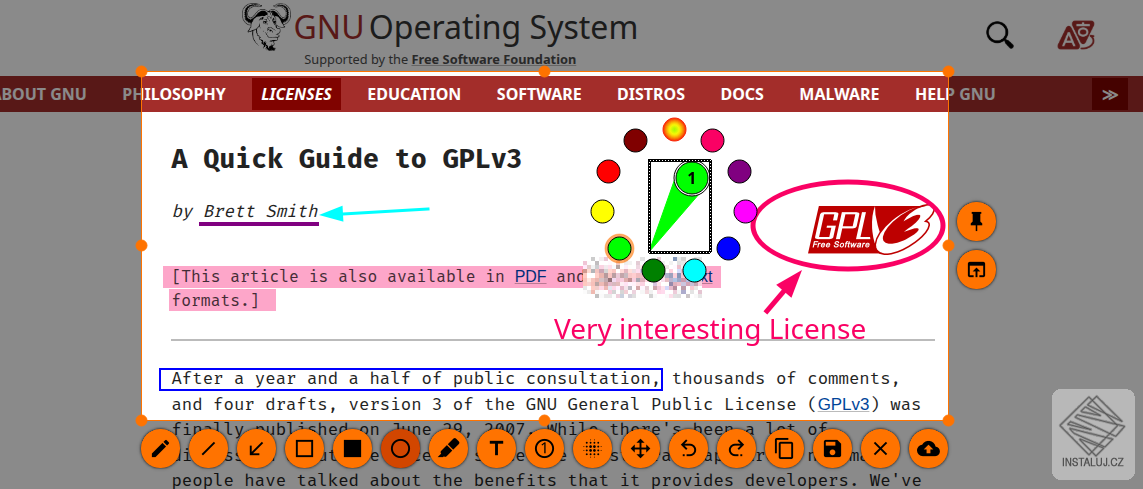Screen dimensions: 1143x489
Task: Open the language translations icon
Action: 1076,35
